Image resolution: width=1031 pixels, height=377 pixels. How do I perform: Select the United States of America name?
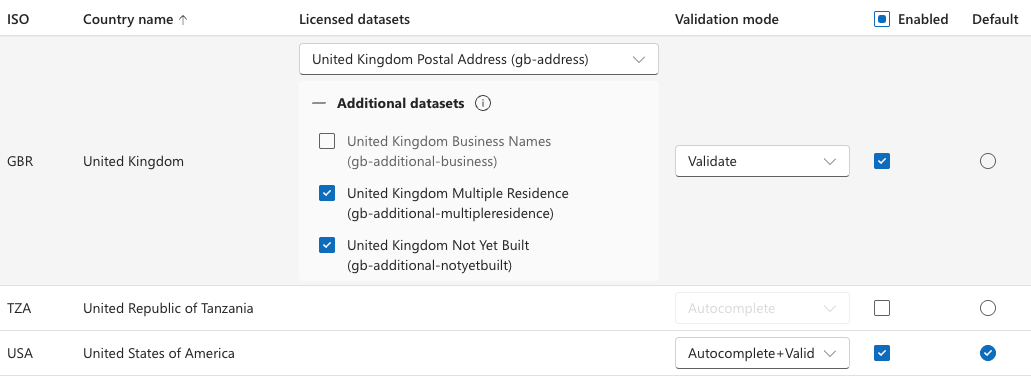158,353
